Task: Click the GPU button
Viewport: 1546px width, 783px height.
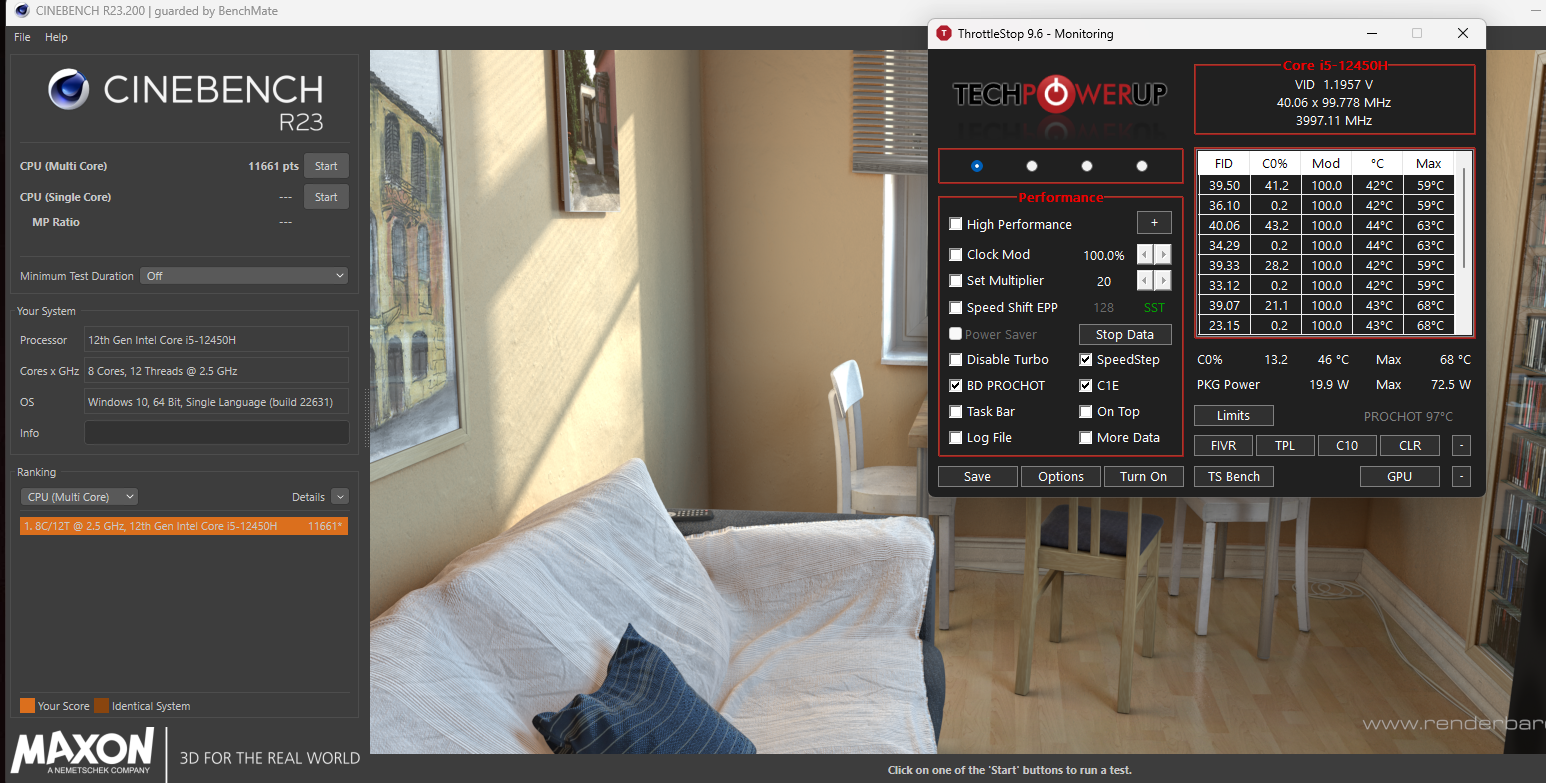Action: pos(1399,476)
